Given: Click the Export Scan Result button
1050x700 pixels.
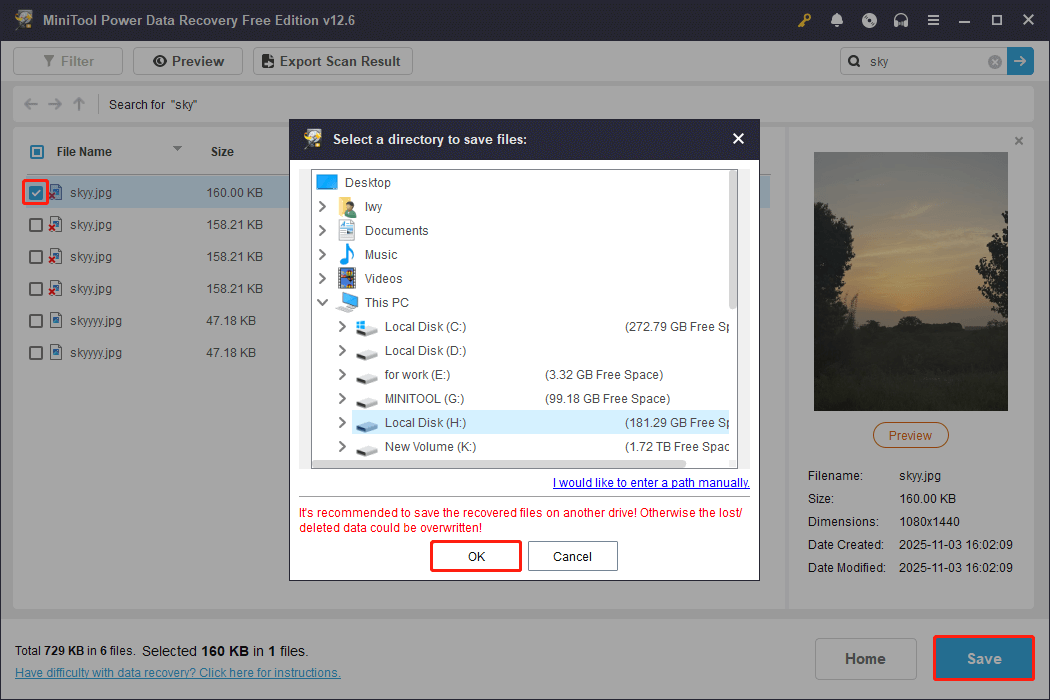Looking at the screenshot, I should [332, 61].
